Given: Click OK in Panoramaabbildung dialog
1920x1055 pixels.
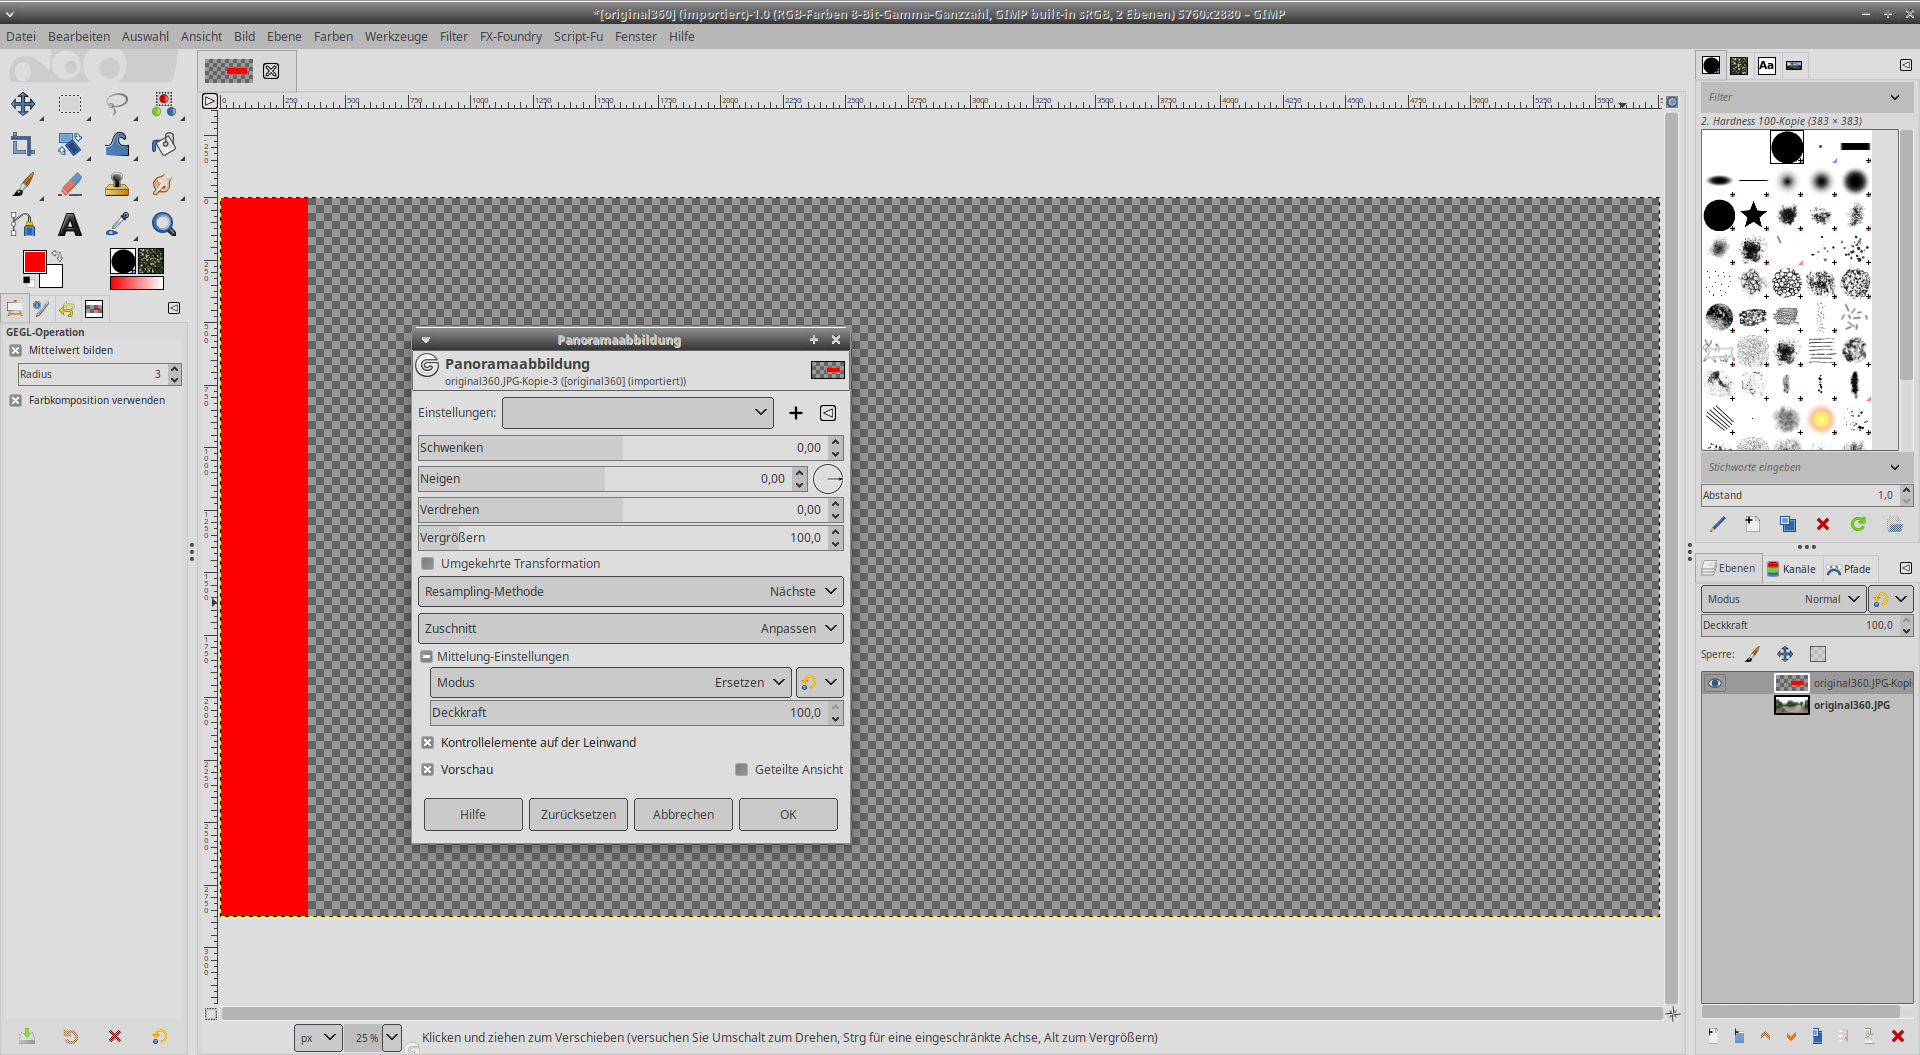Looking at the screenshot, I should click(x=788, y=815).
